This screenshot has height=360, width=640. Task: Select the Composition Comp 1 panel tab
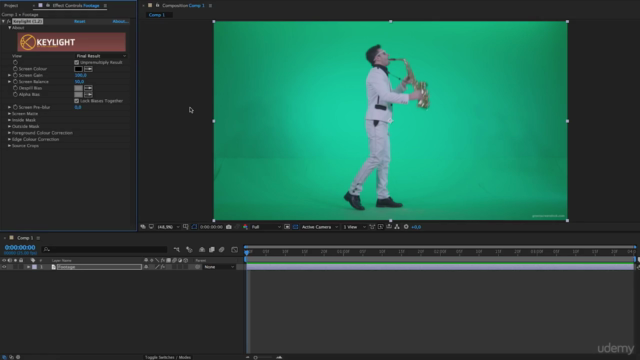pyautogui.click(x=183, y=6)
